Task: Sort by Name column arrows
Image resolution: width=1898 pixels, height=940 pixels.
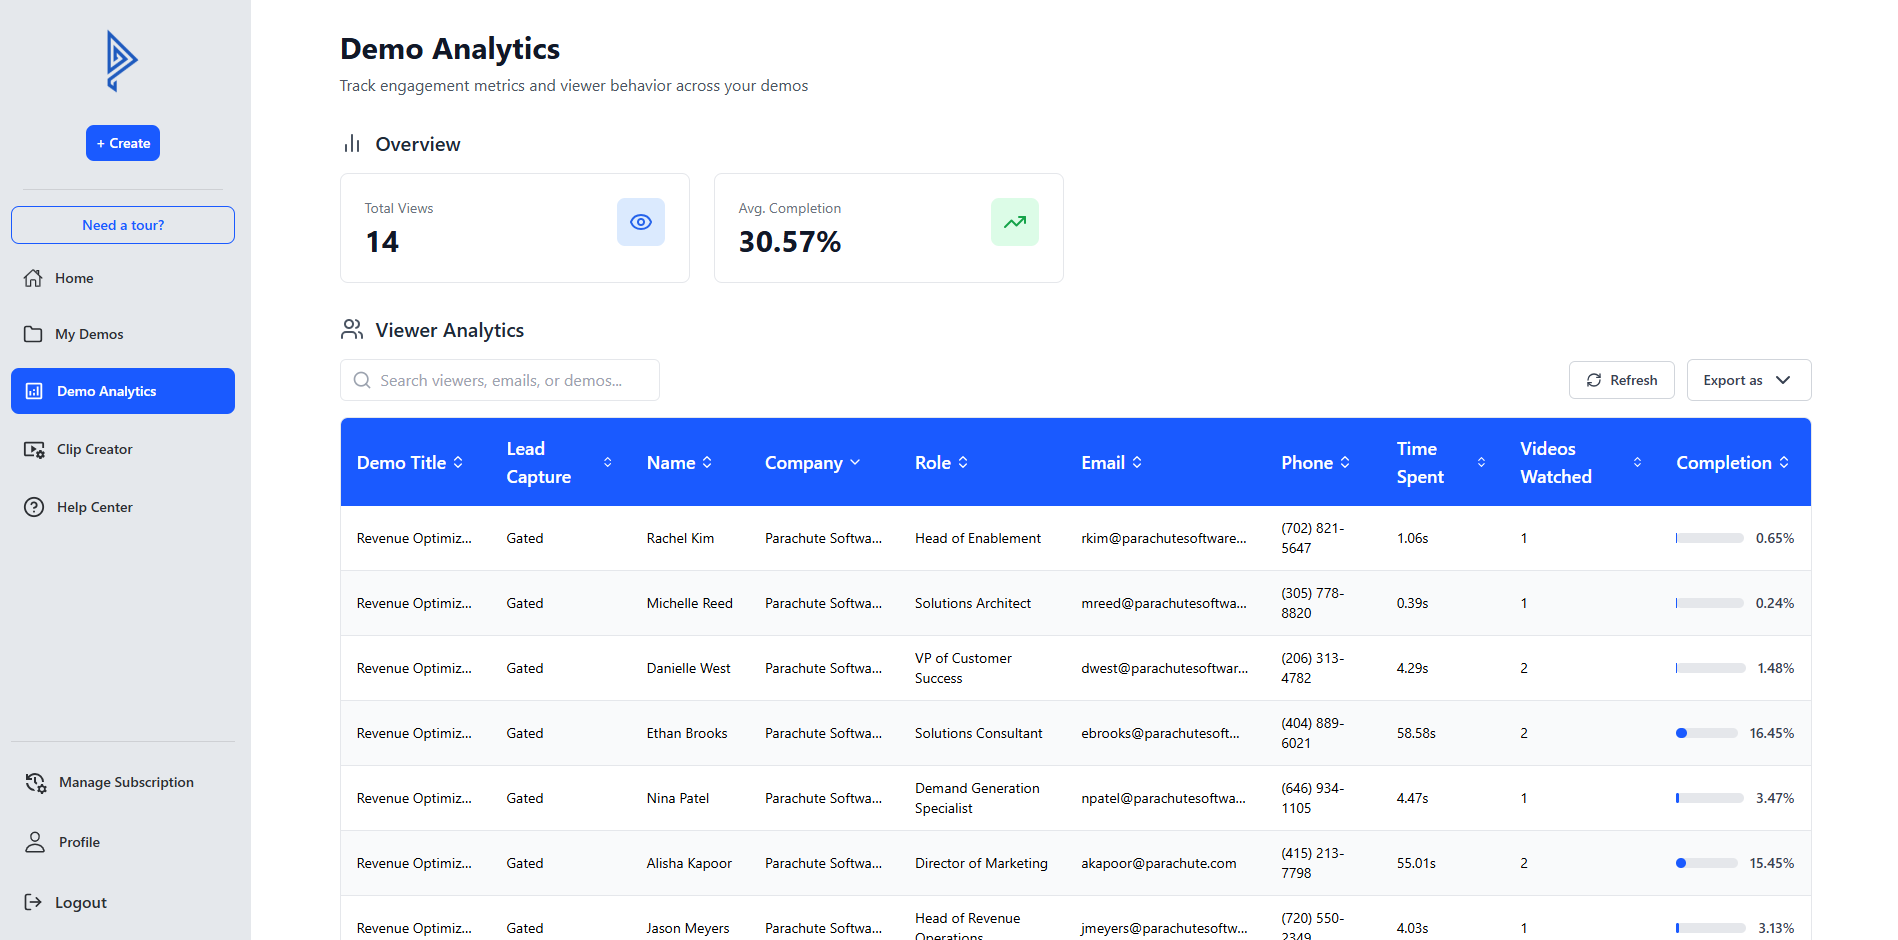Action: click(707, 462)
